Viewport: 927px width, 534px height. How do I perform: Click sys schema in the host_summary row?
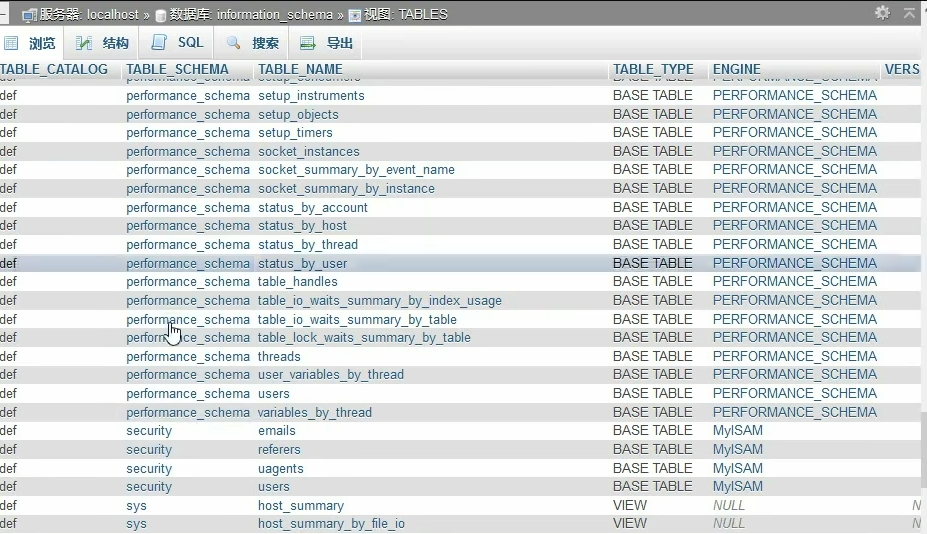point(136,506)
